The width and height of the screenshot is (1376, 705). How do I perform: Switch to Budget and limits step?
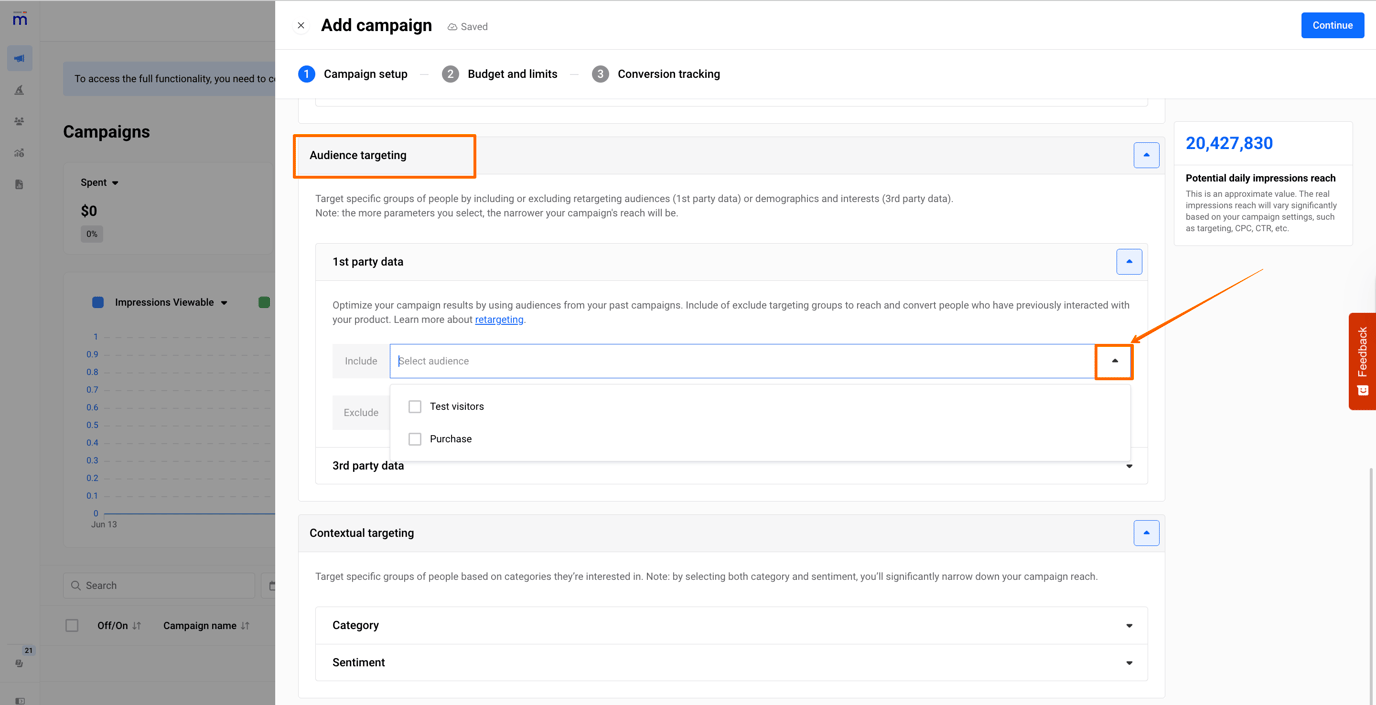pos(500,73)
